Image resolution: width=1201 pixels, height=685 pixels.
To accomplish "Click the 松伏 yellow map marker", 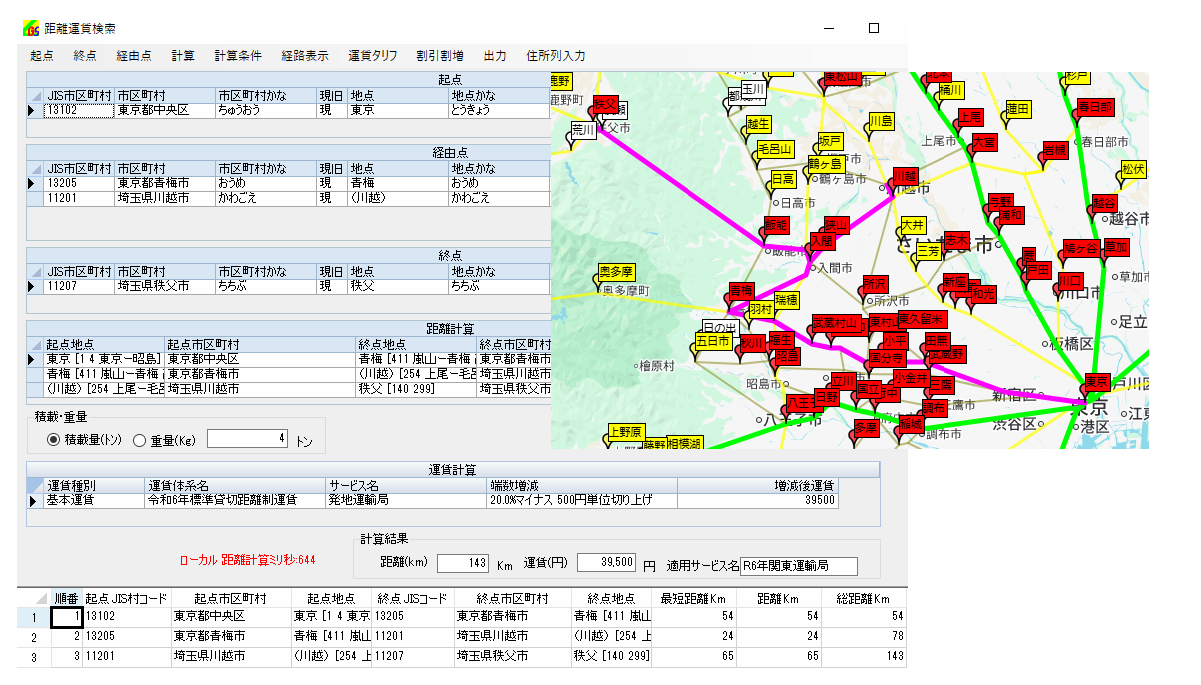I will 1132,171.
